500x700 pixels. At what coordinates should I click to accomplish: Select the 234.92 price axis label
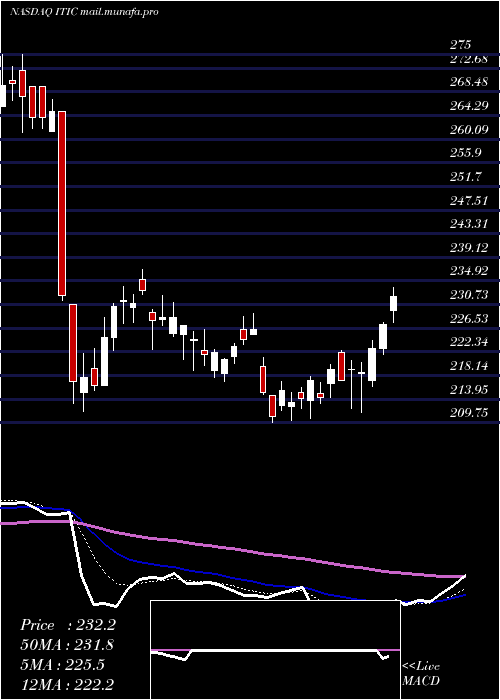click(468, 271)
